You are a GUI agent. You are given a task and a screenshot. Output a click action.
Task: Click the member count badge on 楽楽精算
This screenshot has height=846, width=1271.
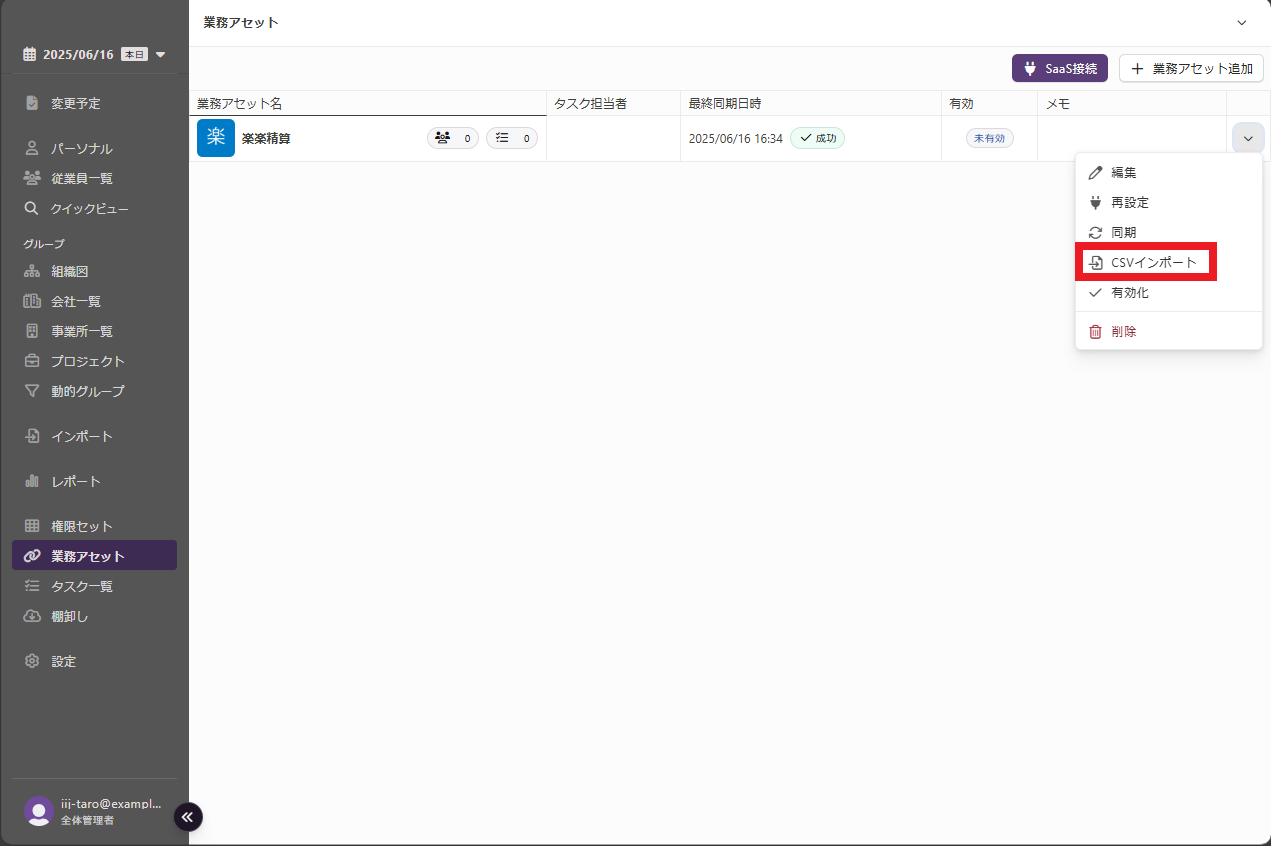(x=453, y=138)
